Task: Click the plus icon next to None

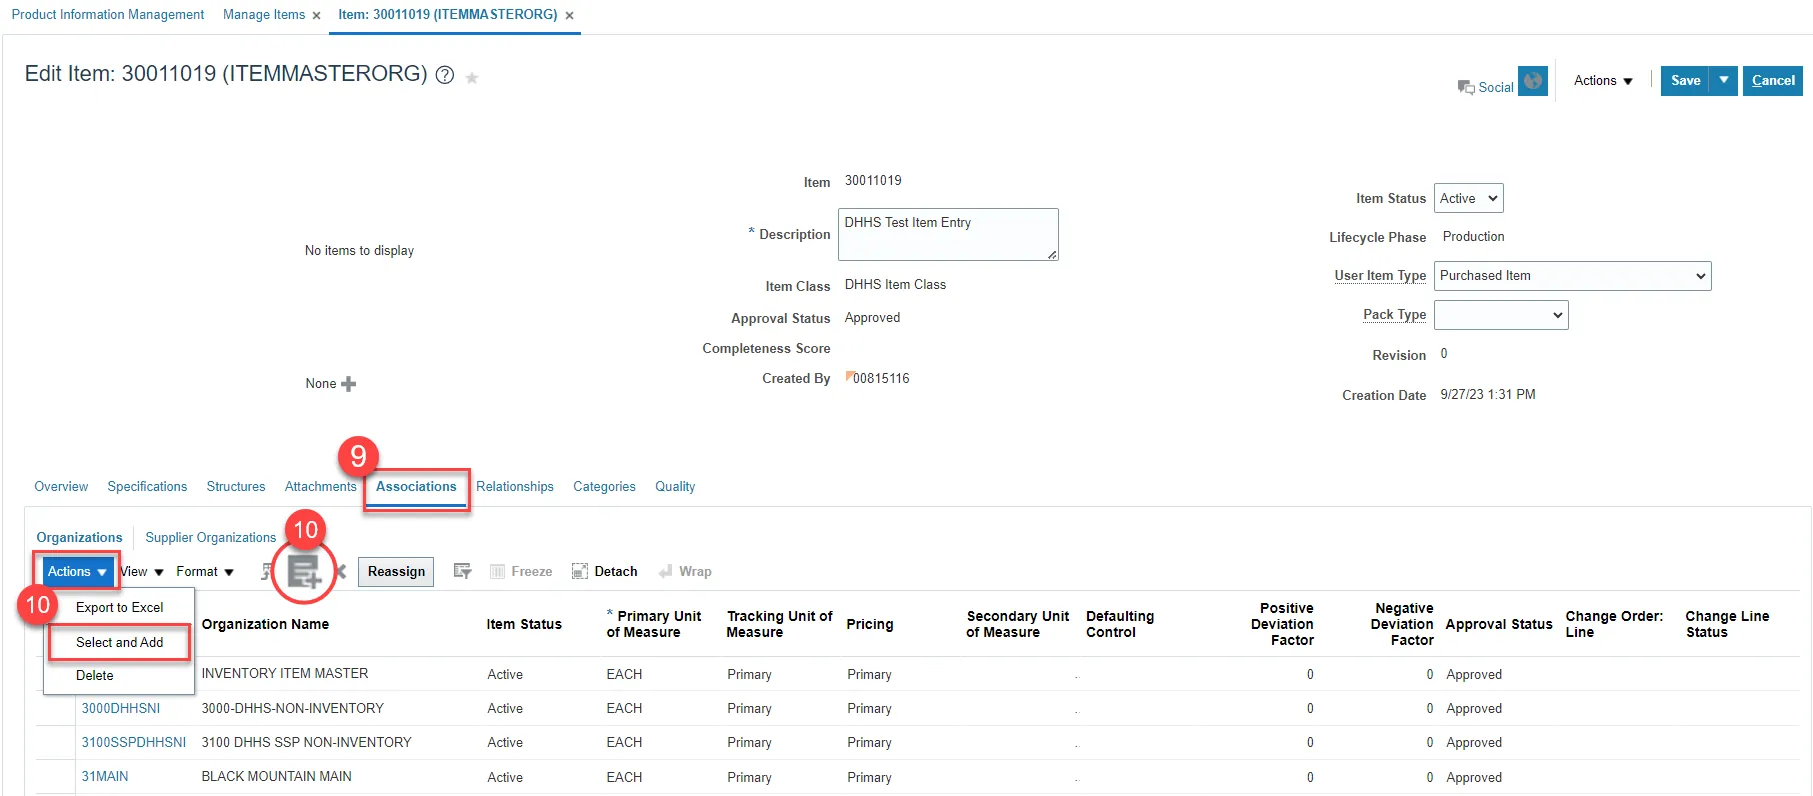Action: point(348,384)
